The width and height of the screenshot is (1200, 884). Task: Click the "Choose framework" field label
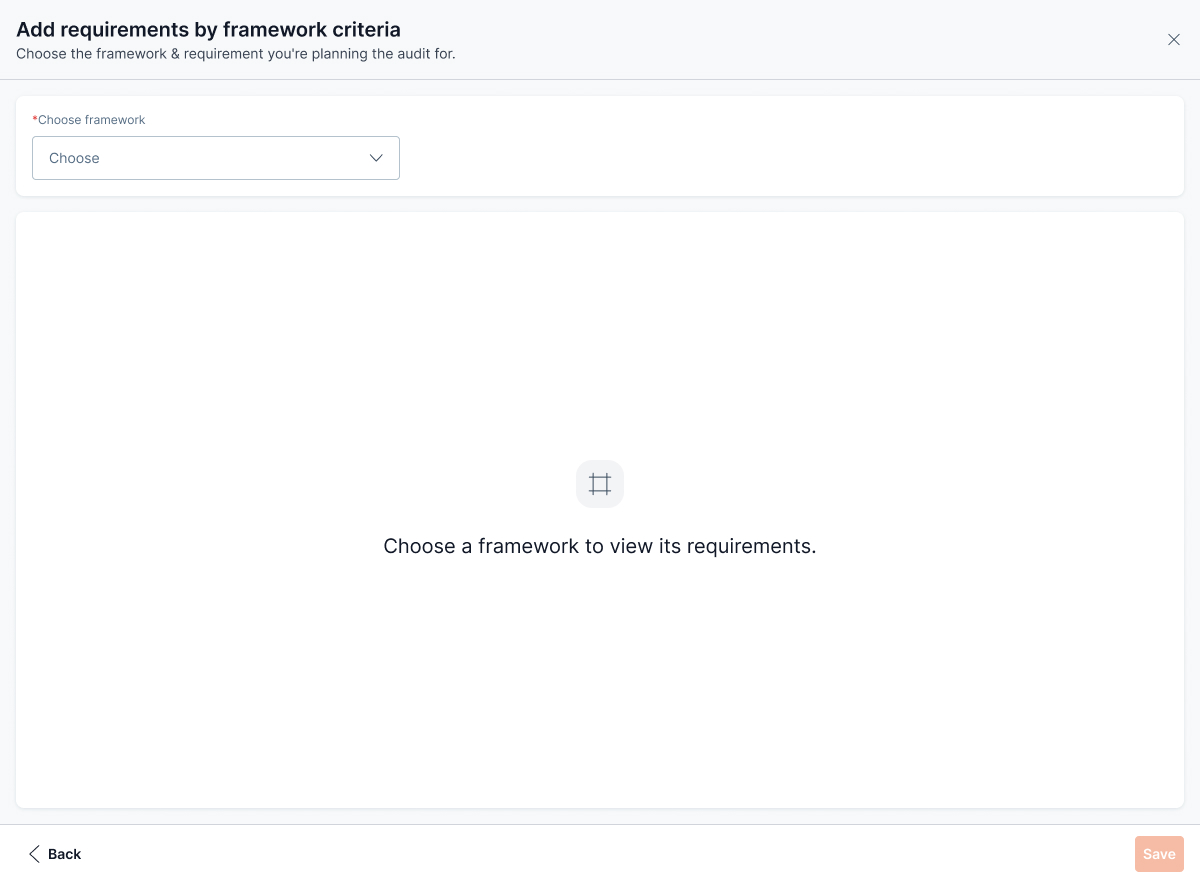pyautogui.click(x=91, y=120)
